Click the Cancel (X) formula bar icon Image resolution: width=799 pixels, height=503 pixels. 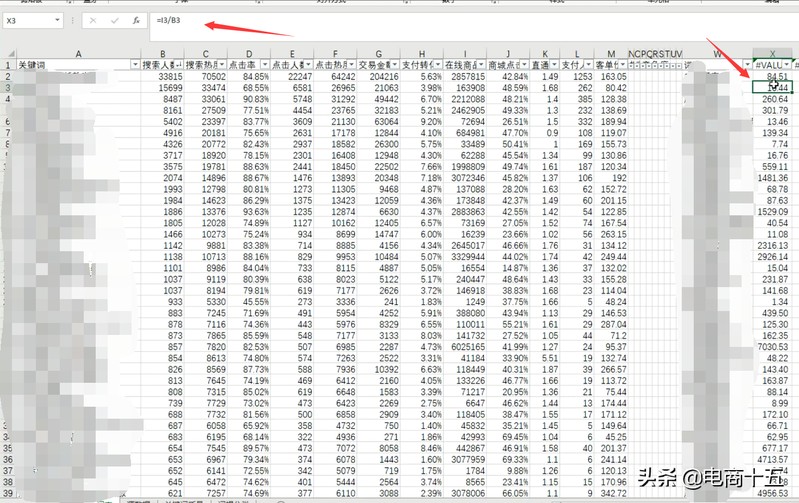(92, 21)
